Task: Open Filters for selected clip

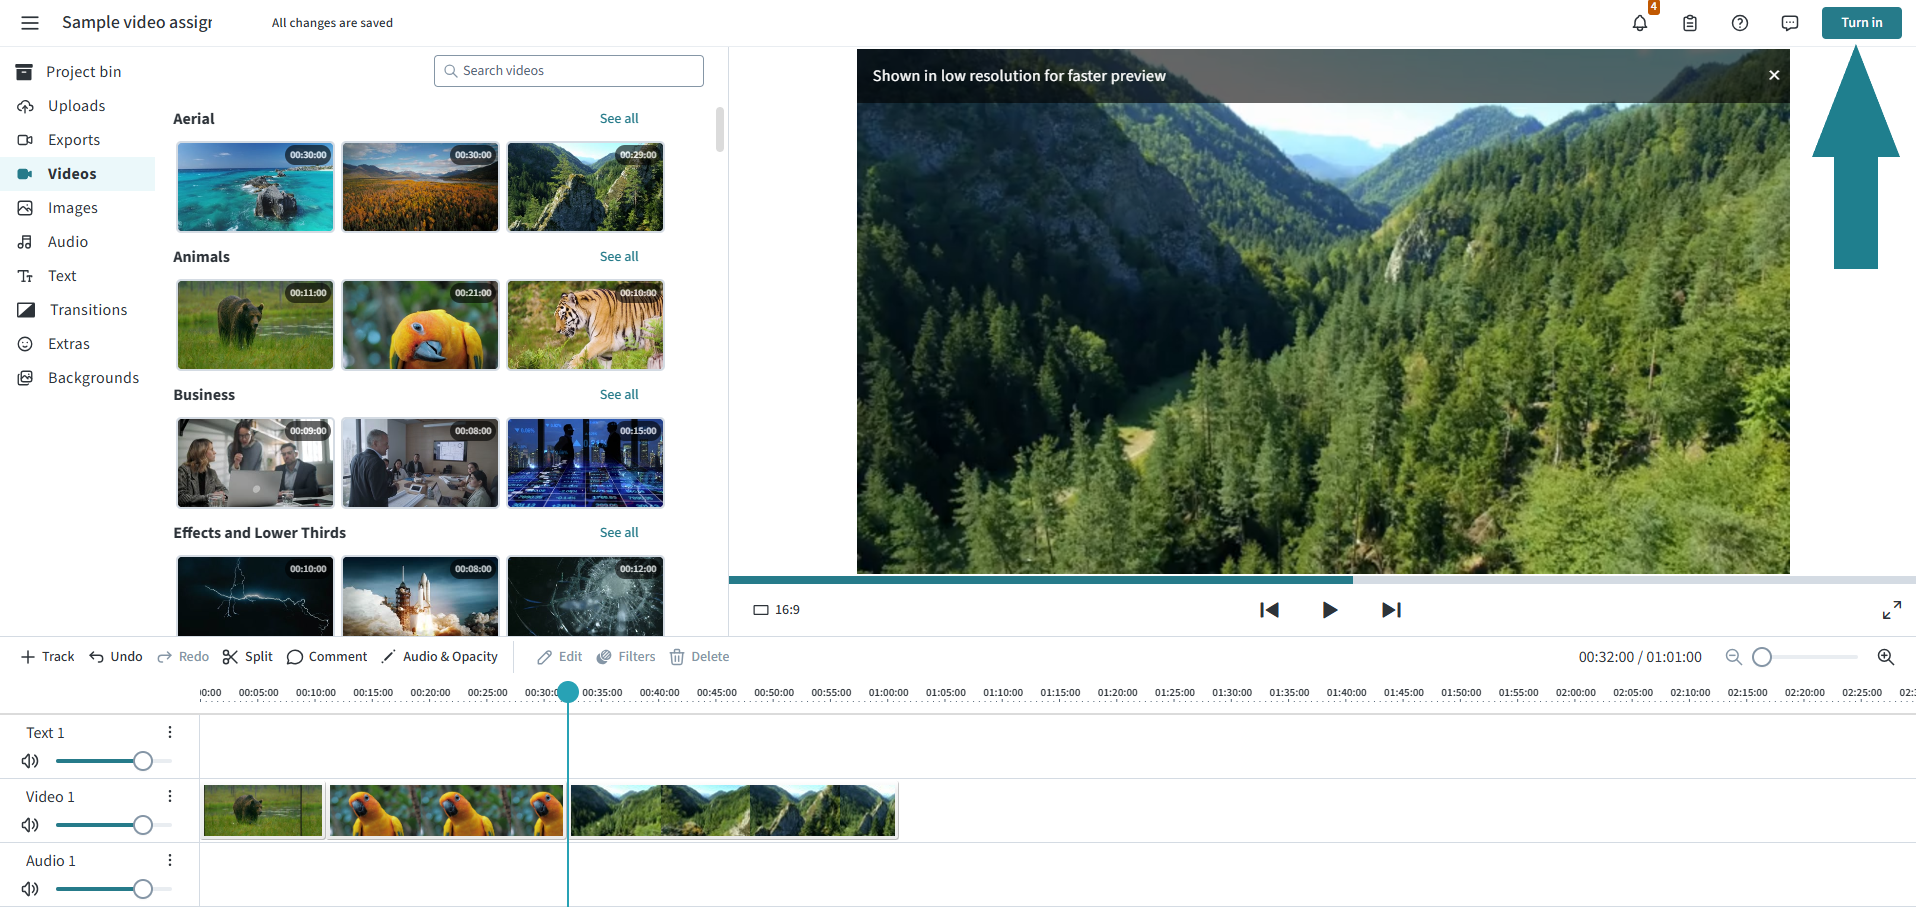Action: (x=626, y=657)
